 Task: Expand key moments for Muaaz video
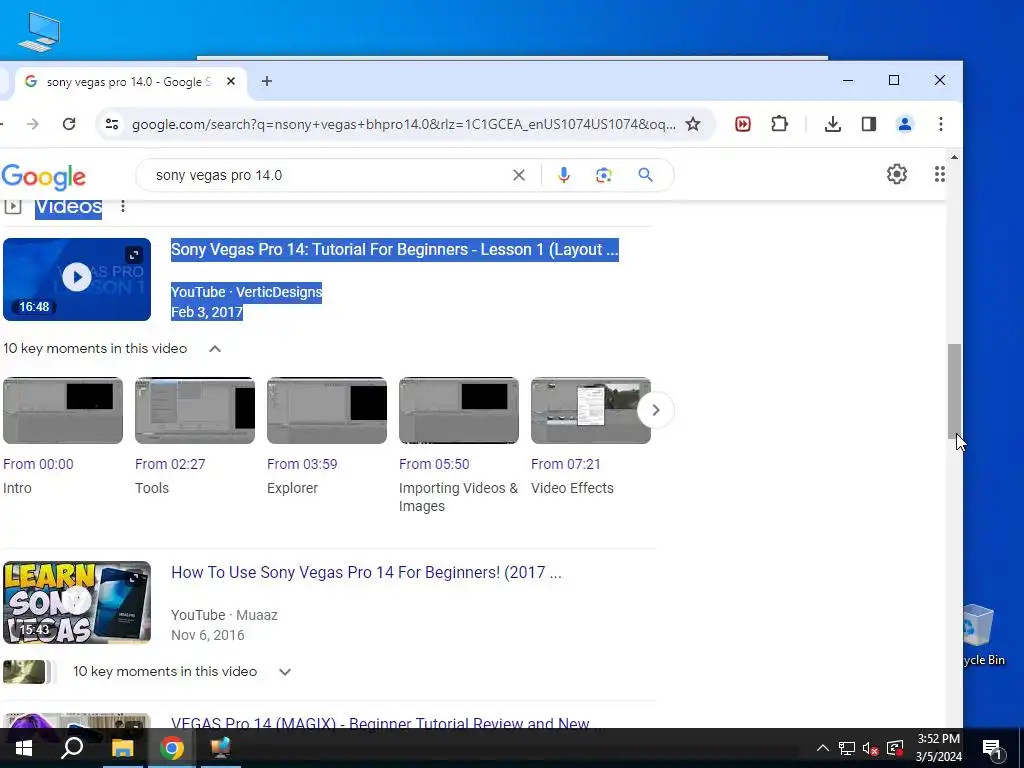pos(285,672)
